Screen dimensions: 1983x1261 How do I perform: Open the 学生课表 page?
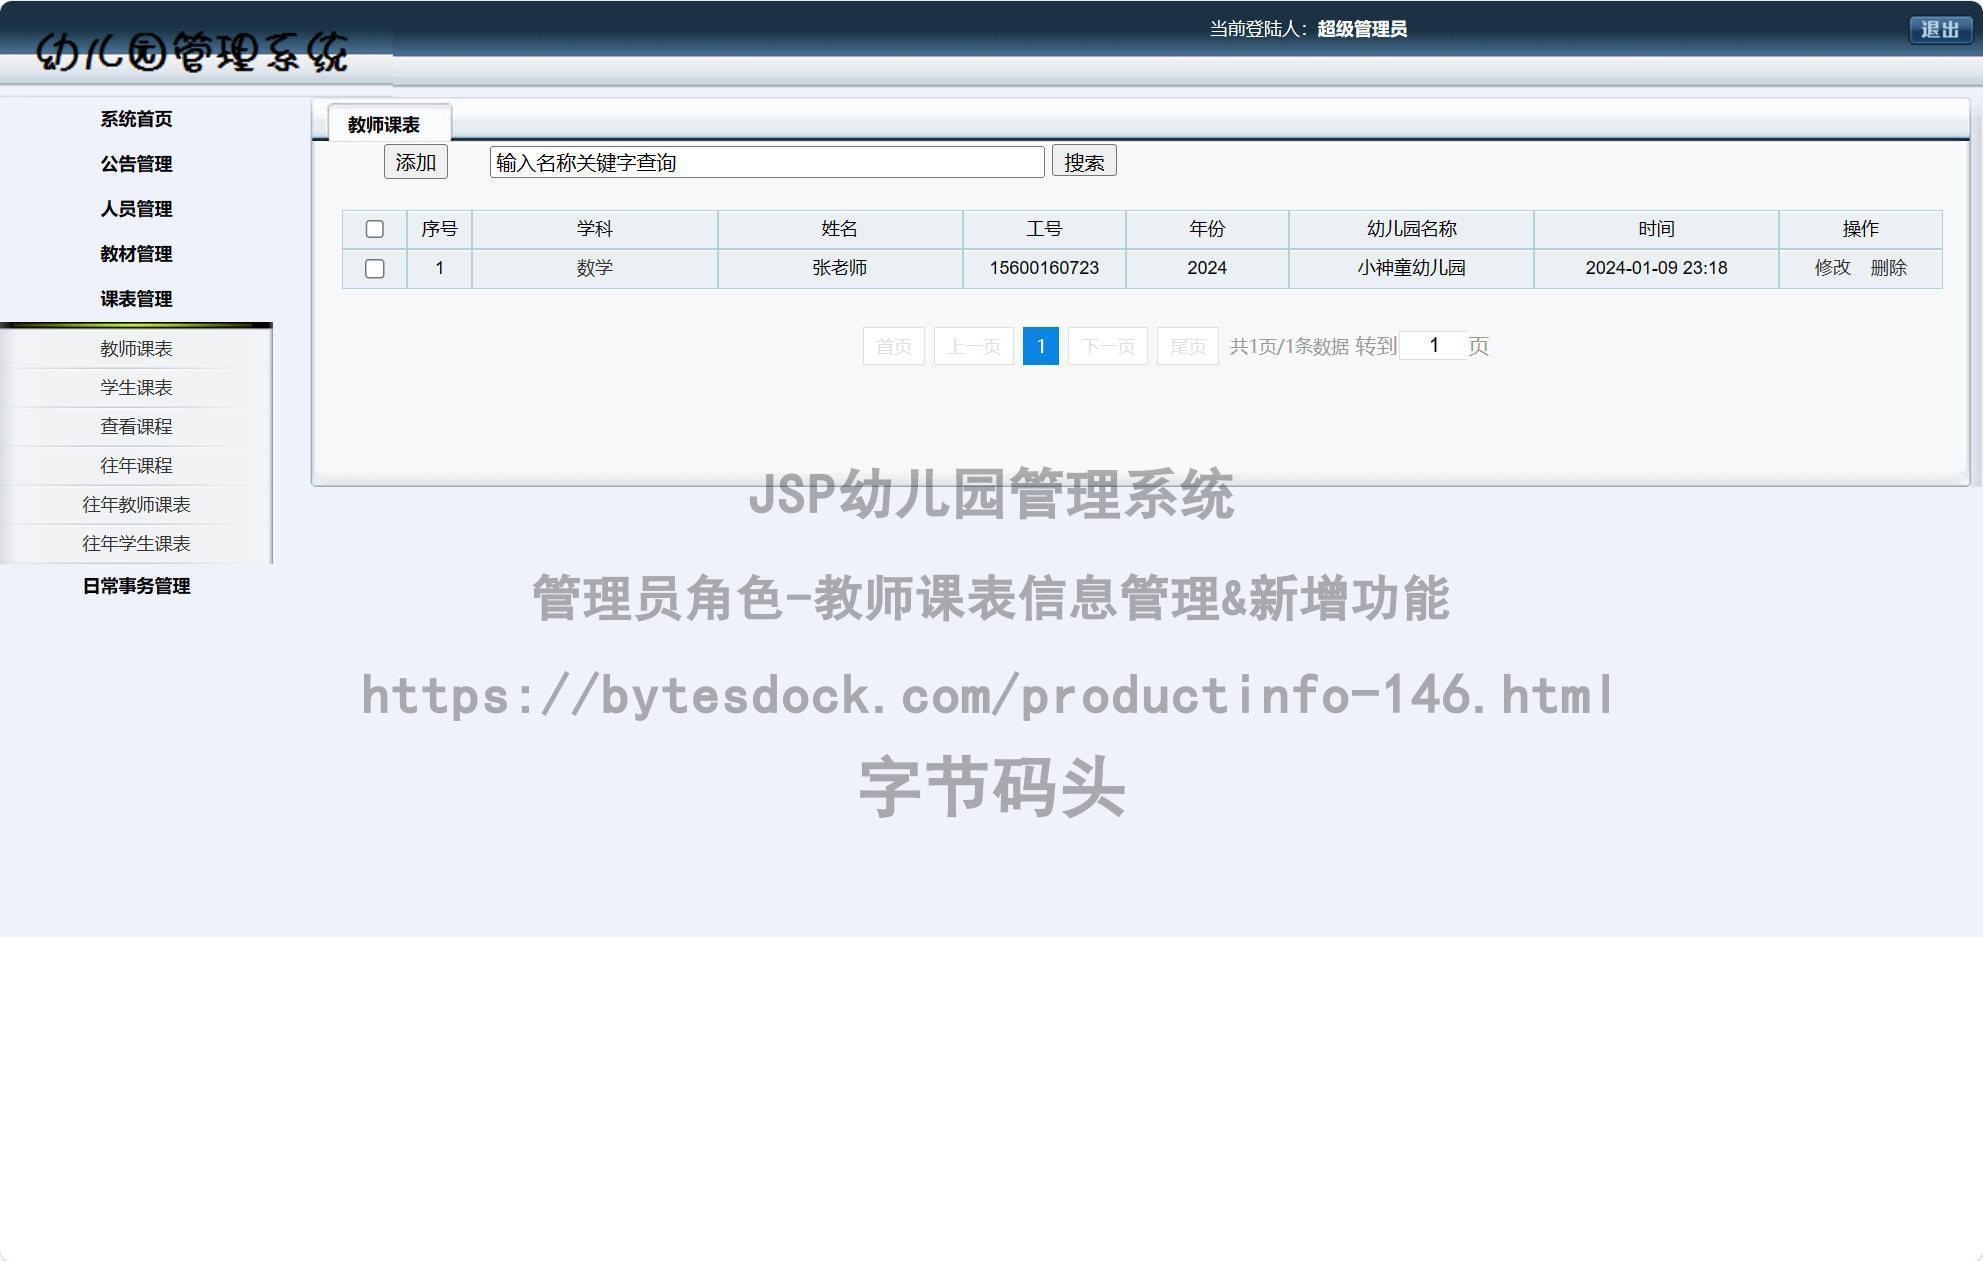tap(135, 387)
